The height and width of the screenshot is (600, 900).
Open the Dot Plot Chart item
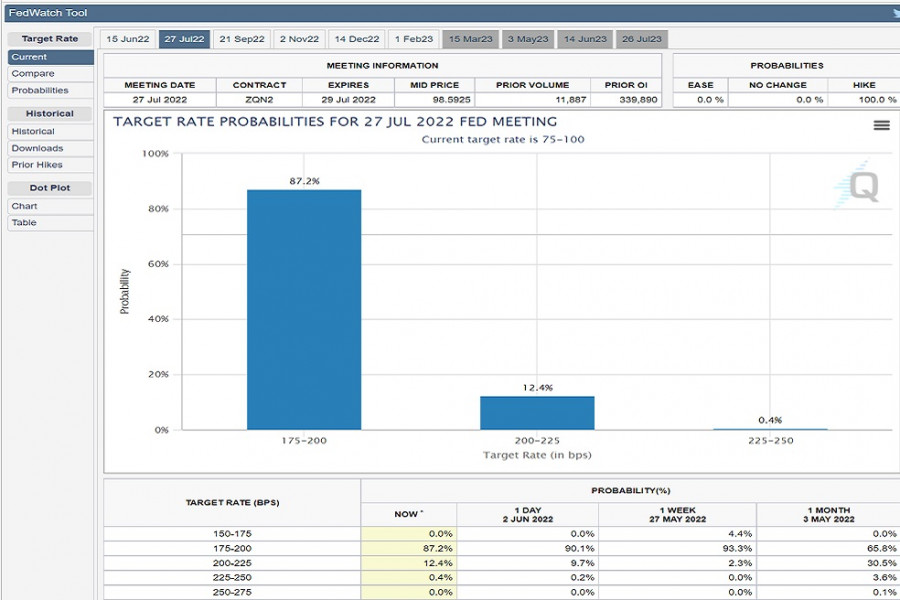[51, 206]
